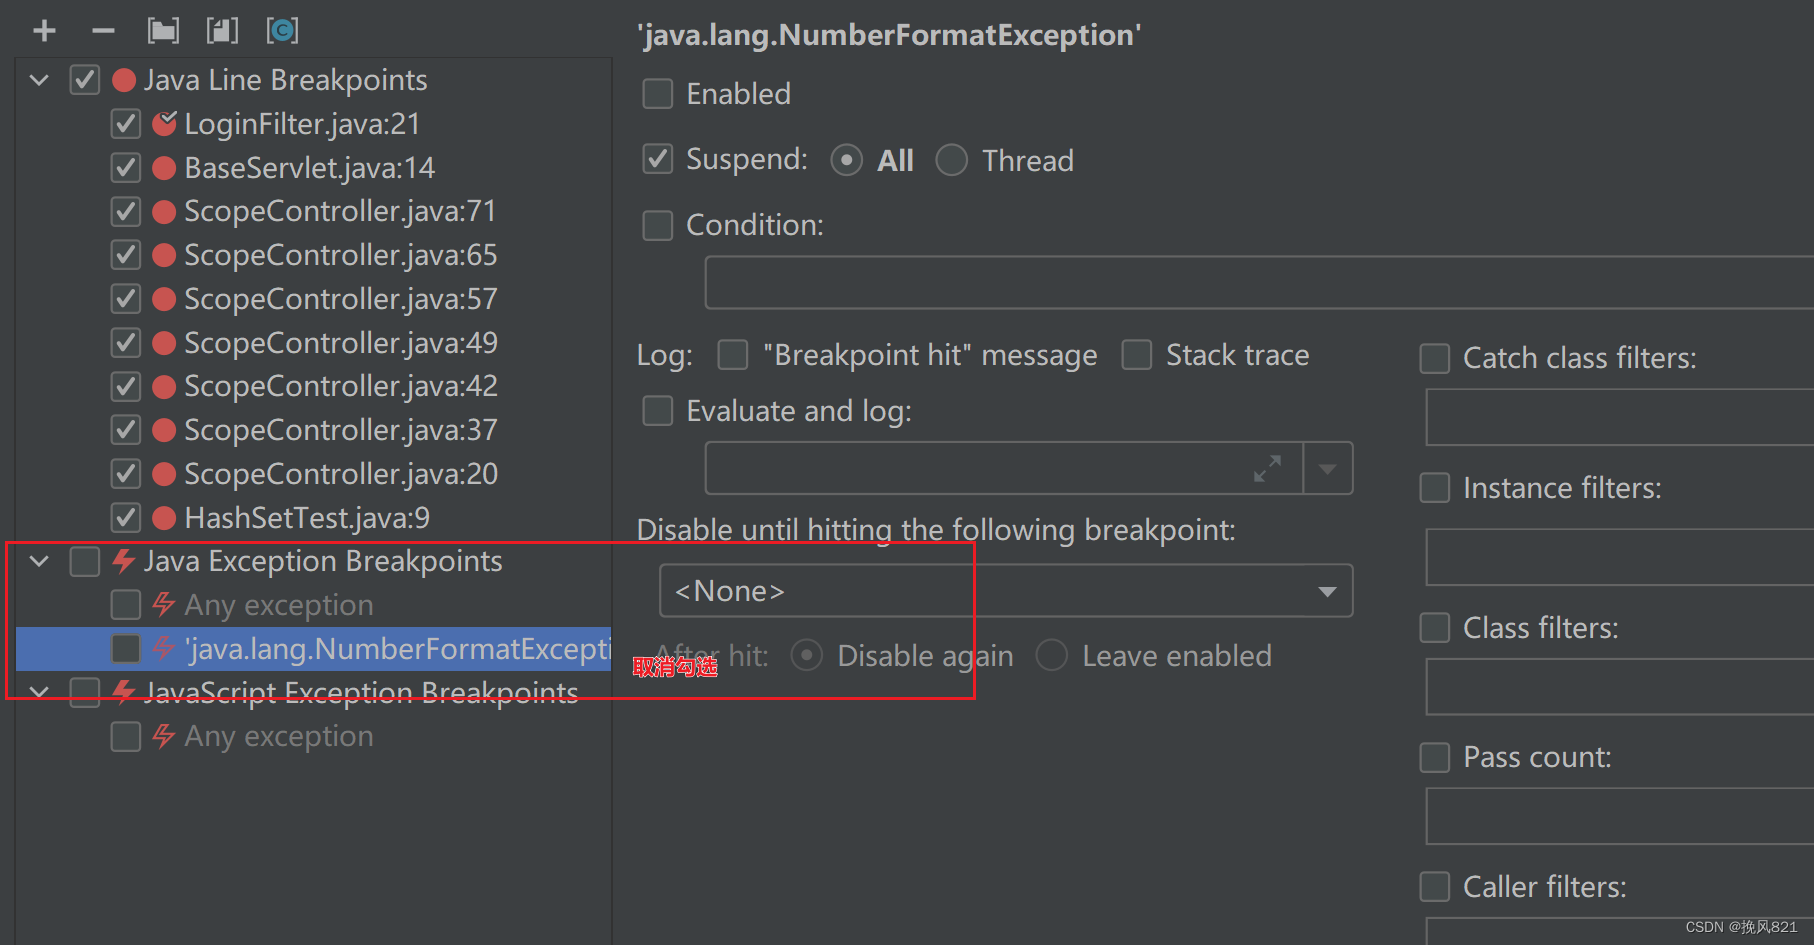Click the lightning icon beside JavaScript Any exception
The image size is (1814, 945).
163,736
